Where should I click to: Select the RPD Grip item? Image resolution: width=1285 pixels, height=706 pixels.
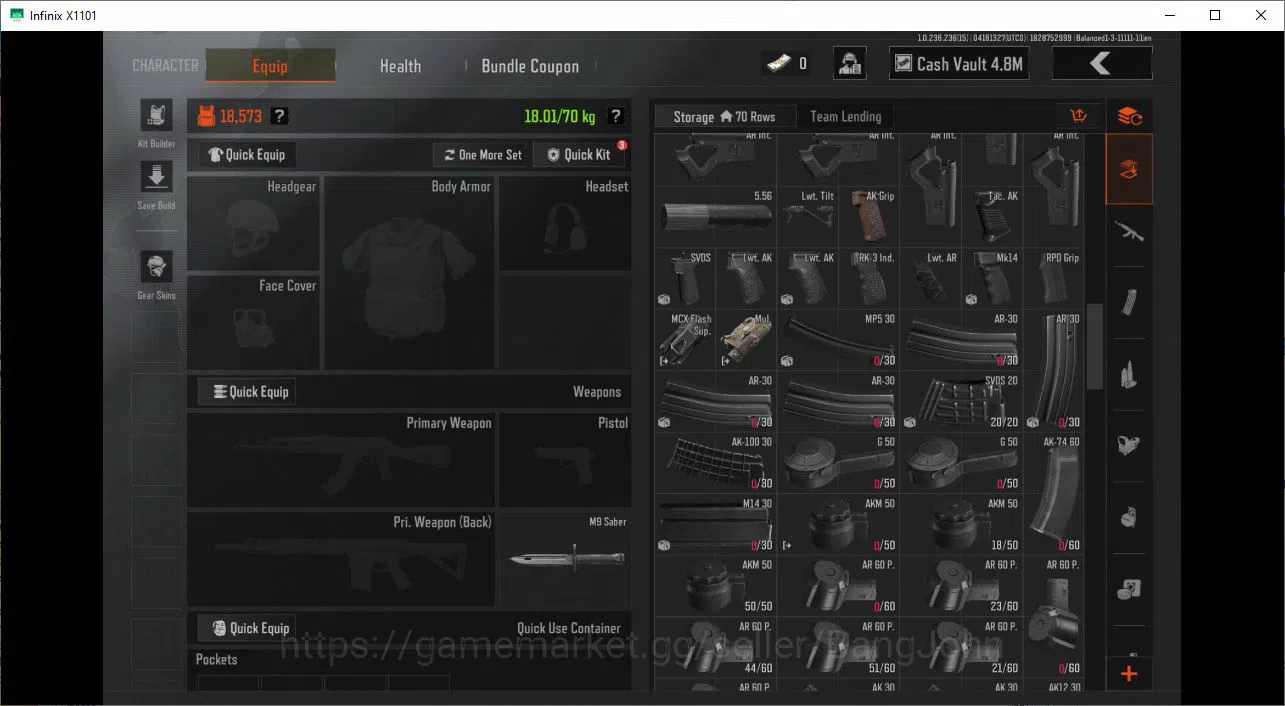(x=1053, y=278)
